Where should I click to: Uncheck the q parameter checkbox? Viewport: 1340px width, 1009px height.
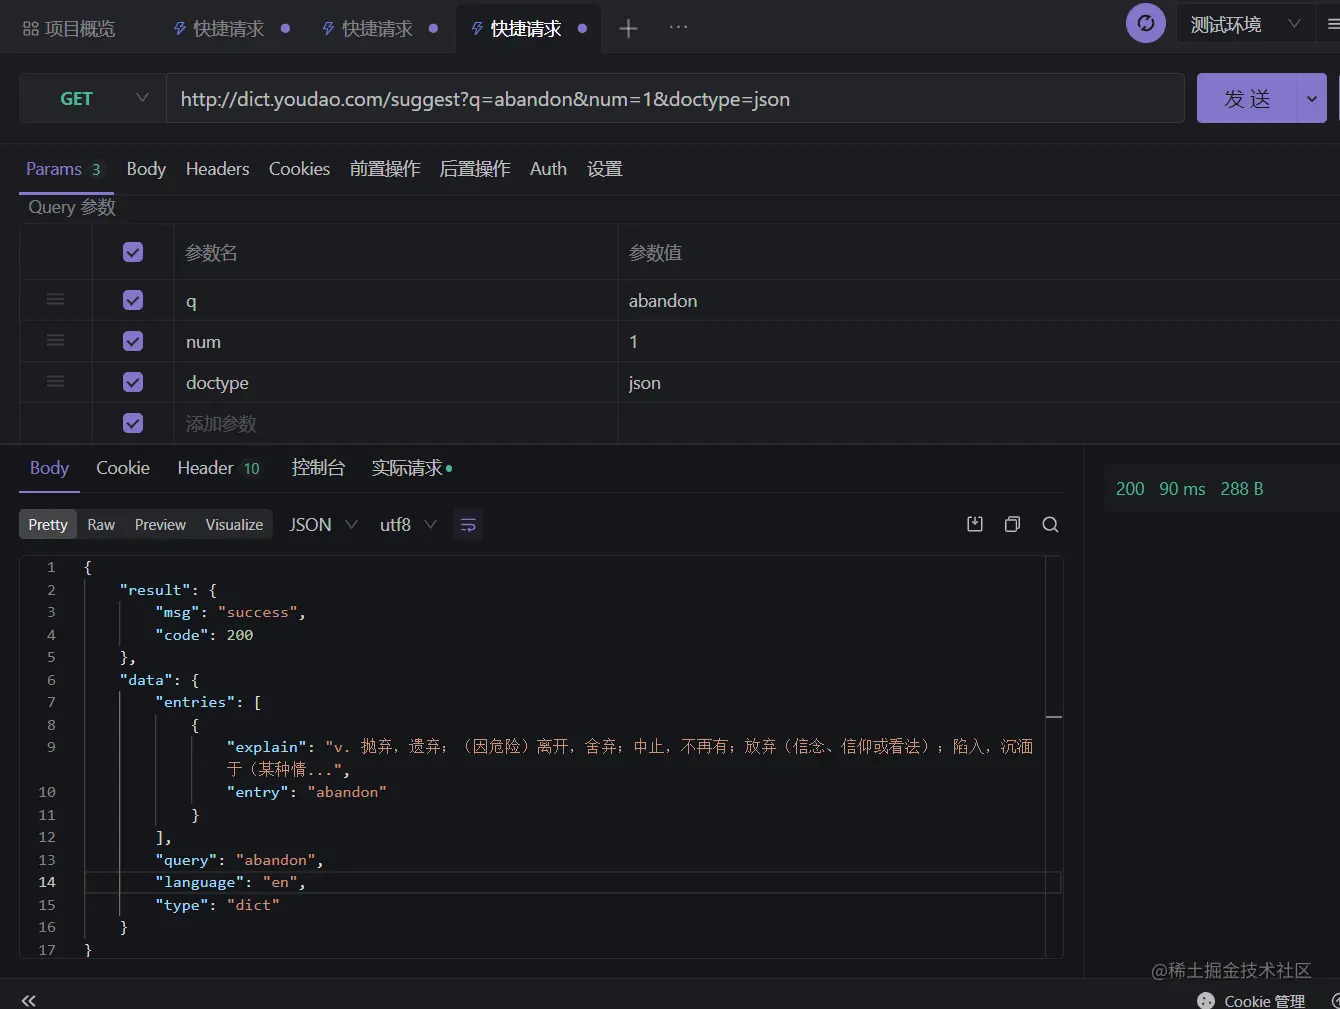pos(132,300)
